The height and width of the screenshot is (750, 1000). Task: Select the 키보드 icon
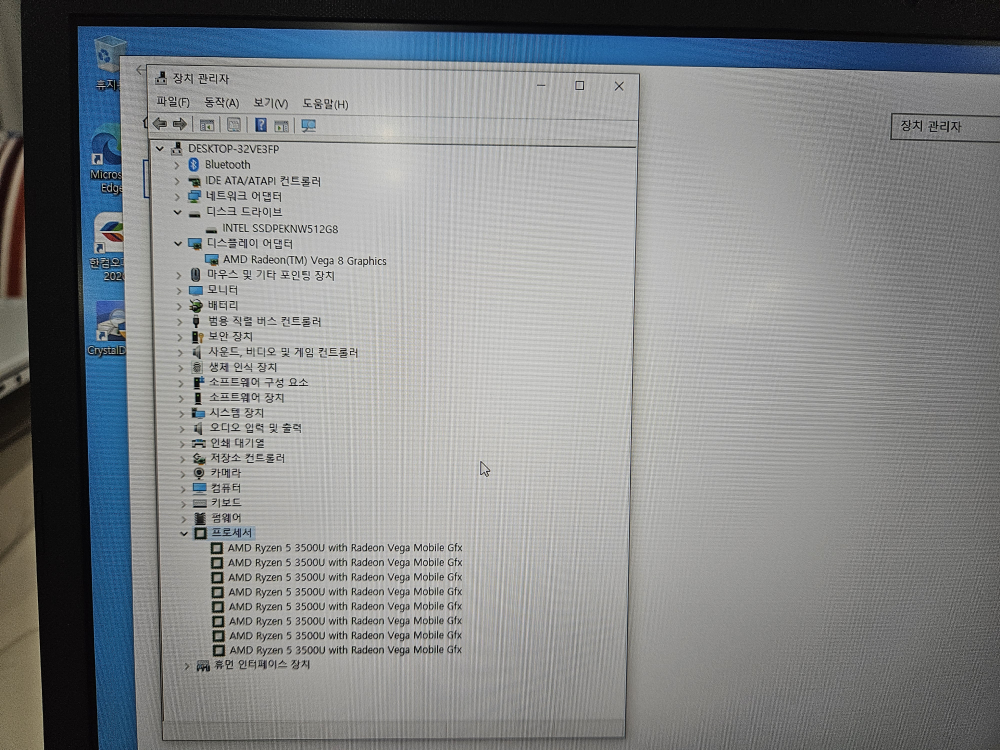coord(200,503)
